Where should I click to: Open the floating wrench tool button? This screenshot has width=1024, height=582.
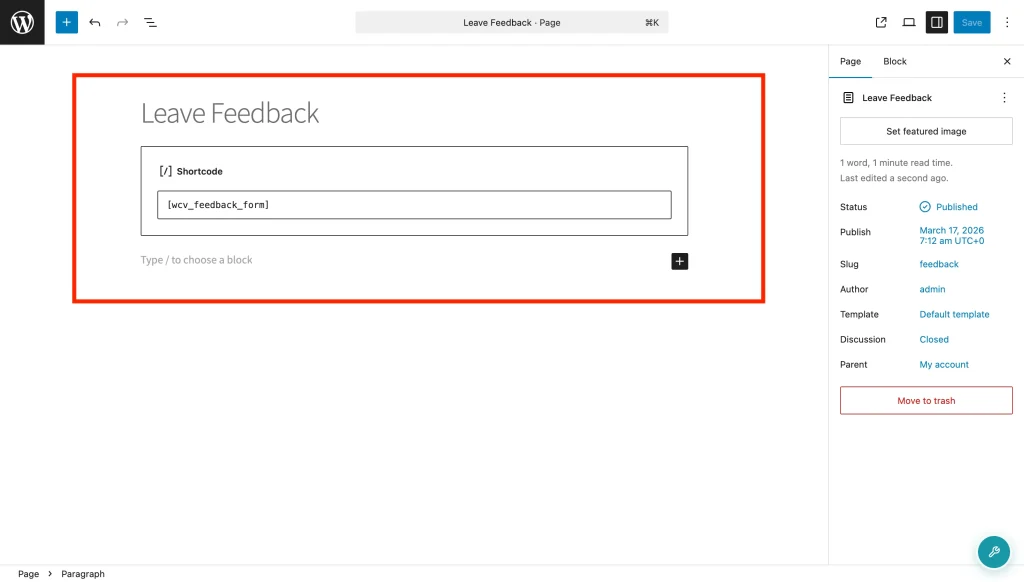click(994, 552)
